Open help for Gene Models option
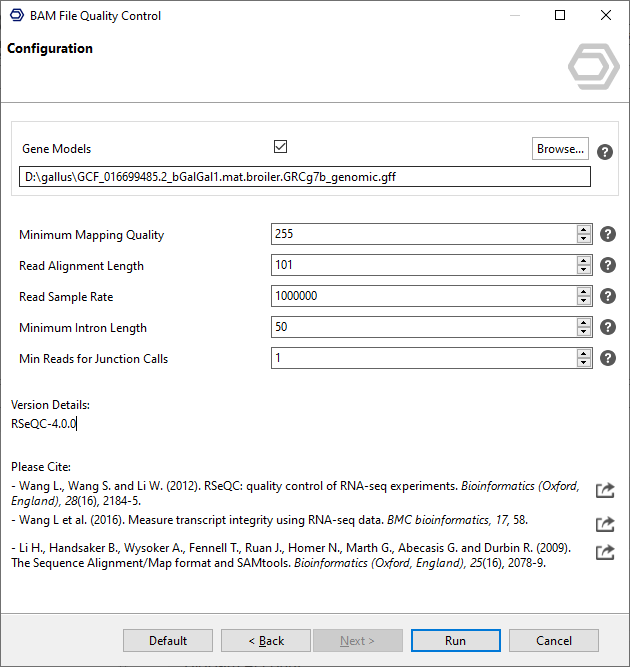 click(604, 152)
